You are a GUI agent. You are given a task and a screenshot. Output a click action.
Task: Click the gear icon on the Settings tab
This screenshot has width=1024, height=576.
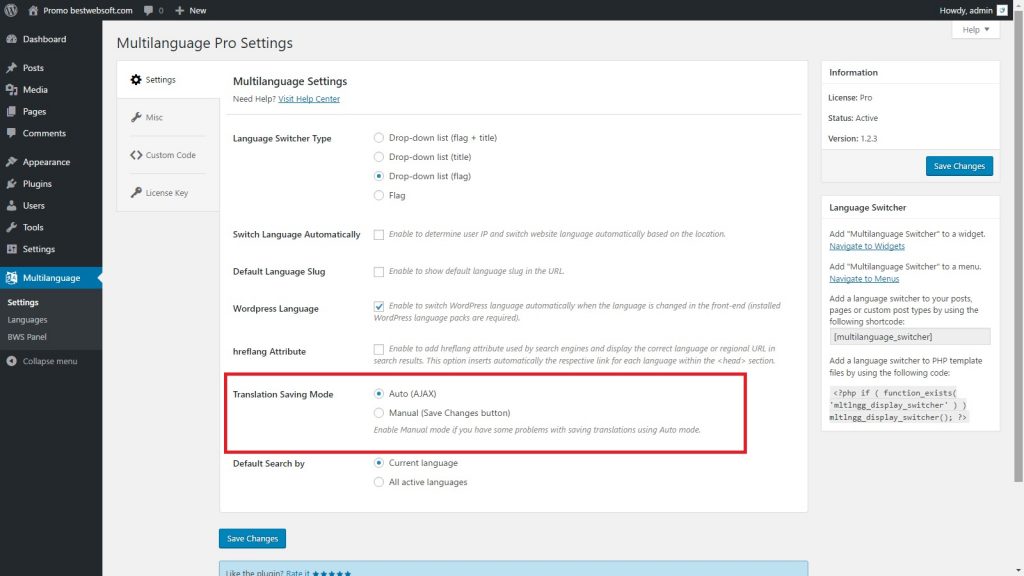[x=136, y=80]
